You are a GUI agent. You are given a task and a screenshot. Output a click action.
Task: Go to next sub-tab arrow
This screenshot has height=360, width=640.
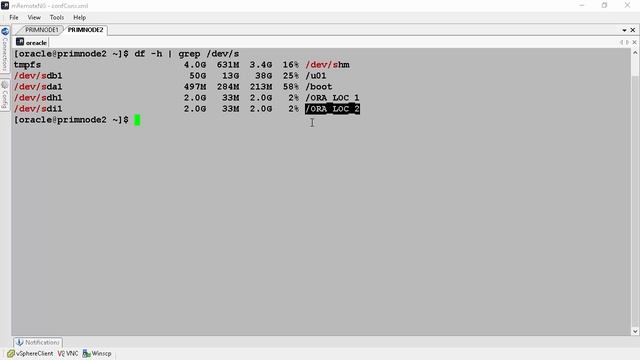[627, 42]
